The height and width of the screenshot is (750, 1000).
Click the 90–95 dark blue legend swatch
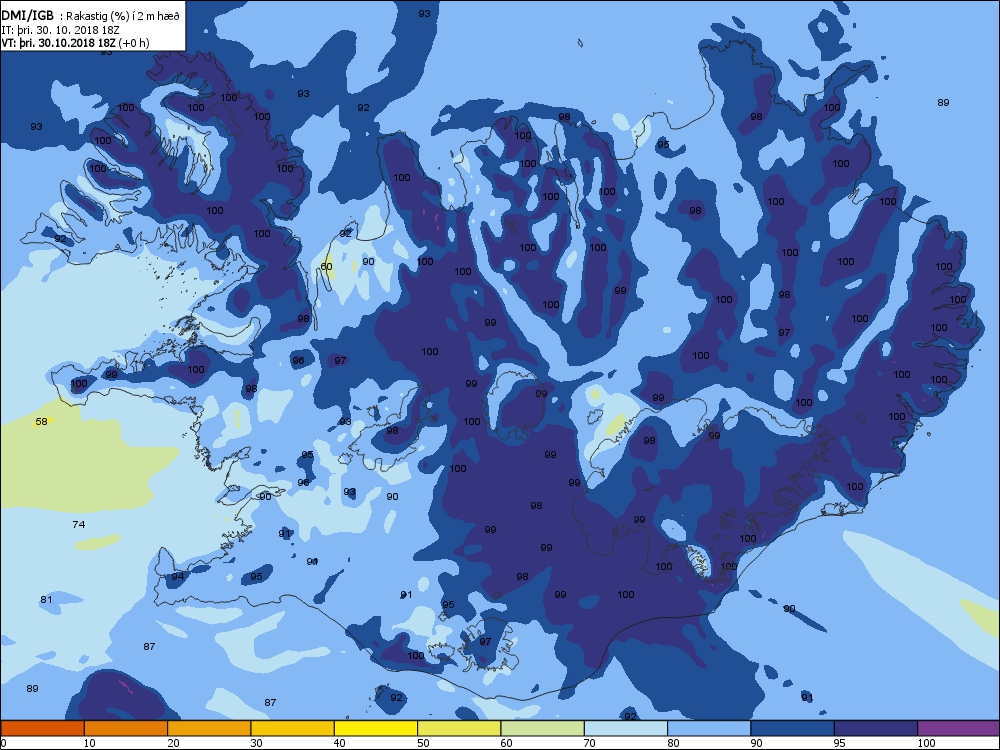pos(793,728)
